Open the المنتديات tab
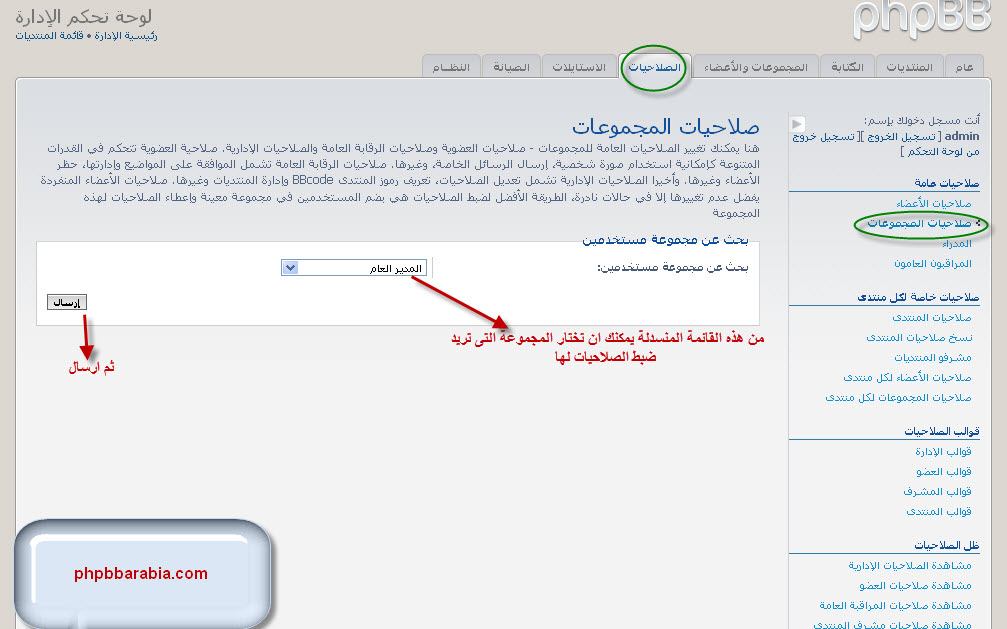This screenshot has height=629, width=1007. coord(909,67)
